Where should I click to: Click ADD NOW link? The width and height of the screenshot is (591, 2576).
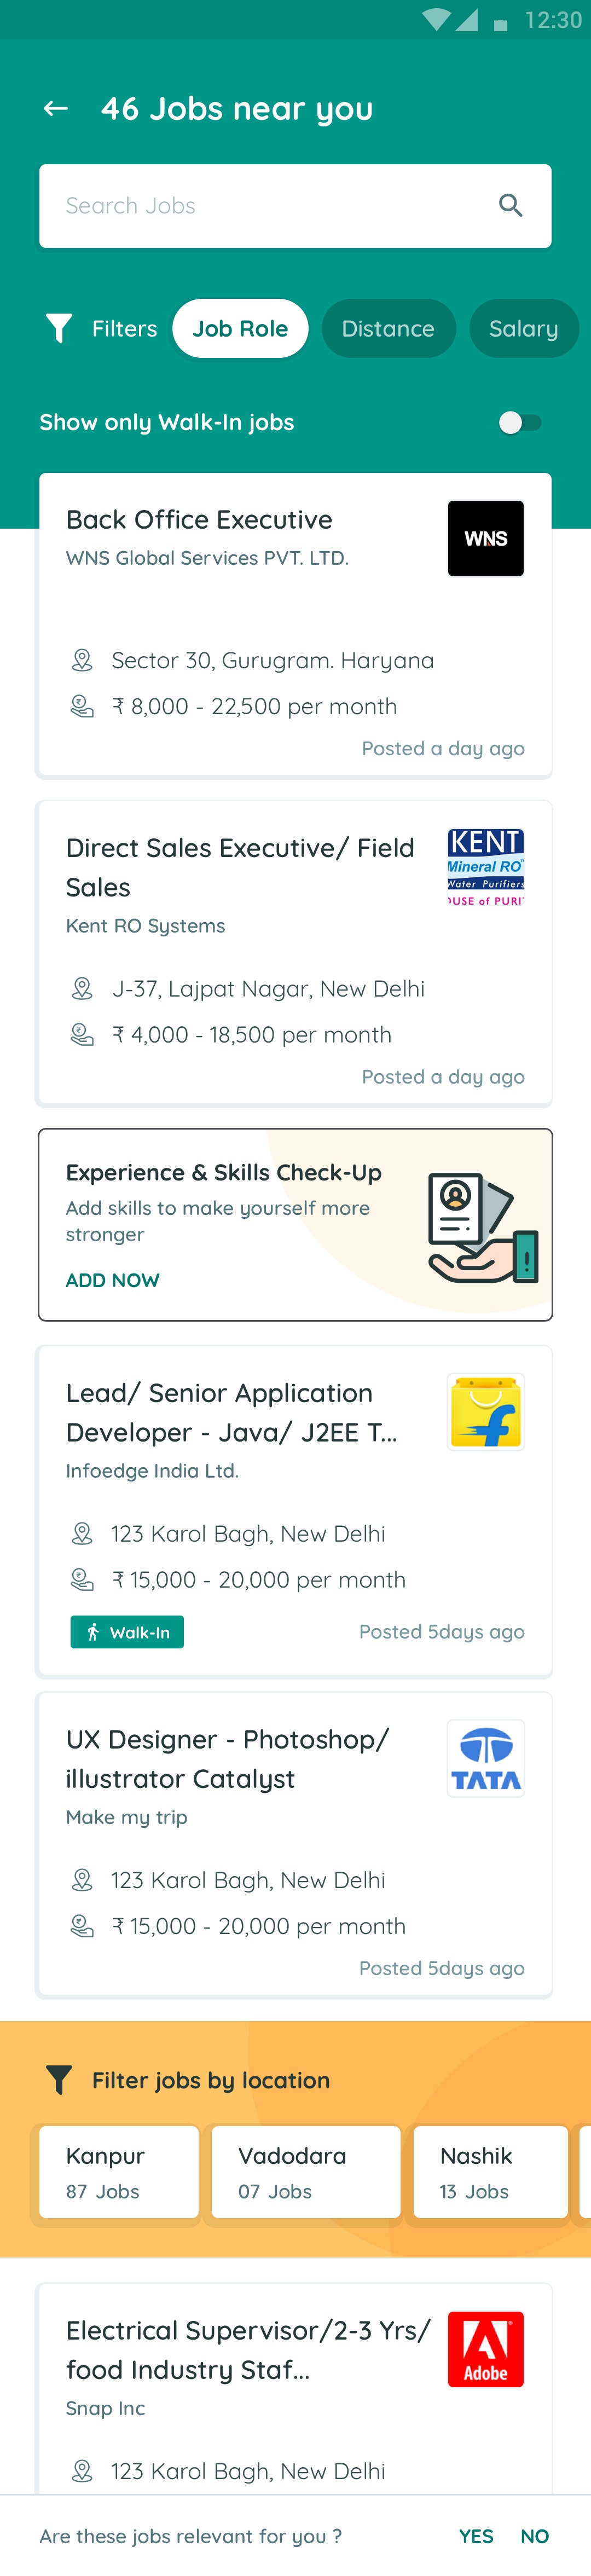113,1280
